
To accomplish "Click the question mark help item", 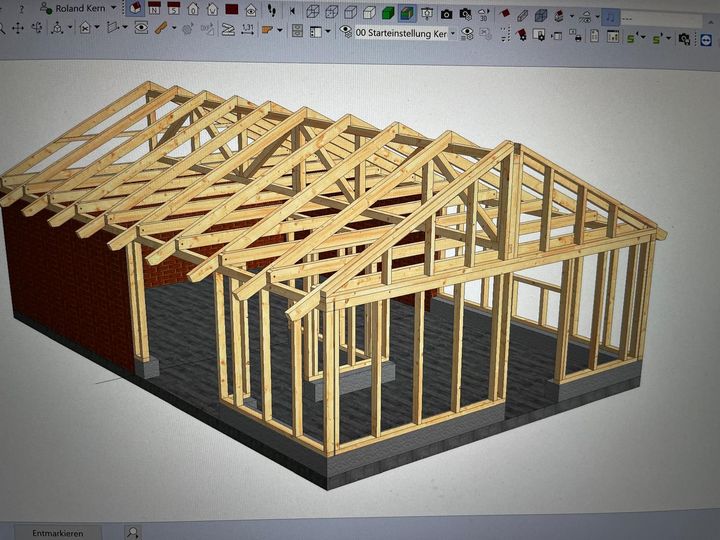I will 20,8.
